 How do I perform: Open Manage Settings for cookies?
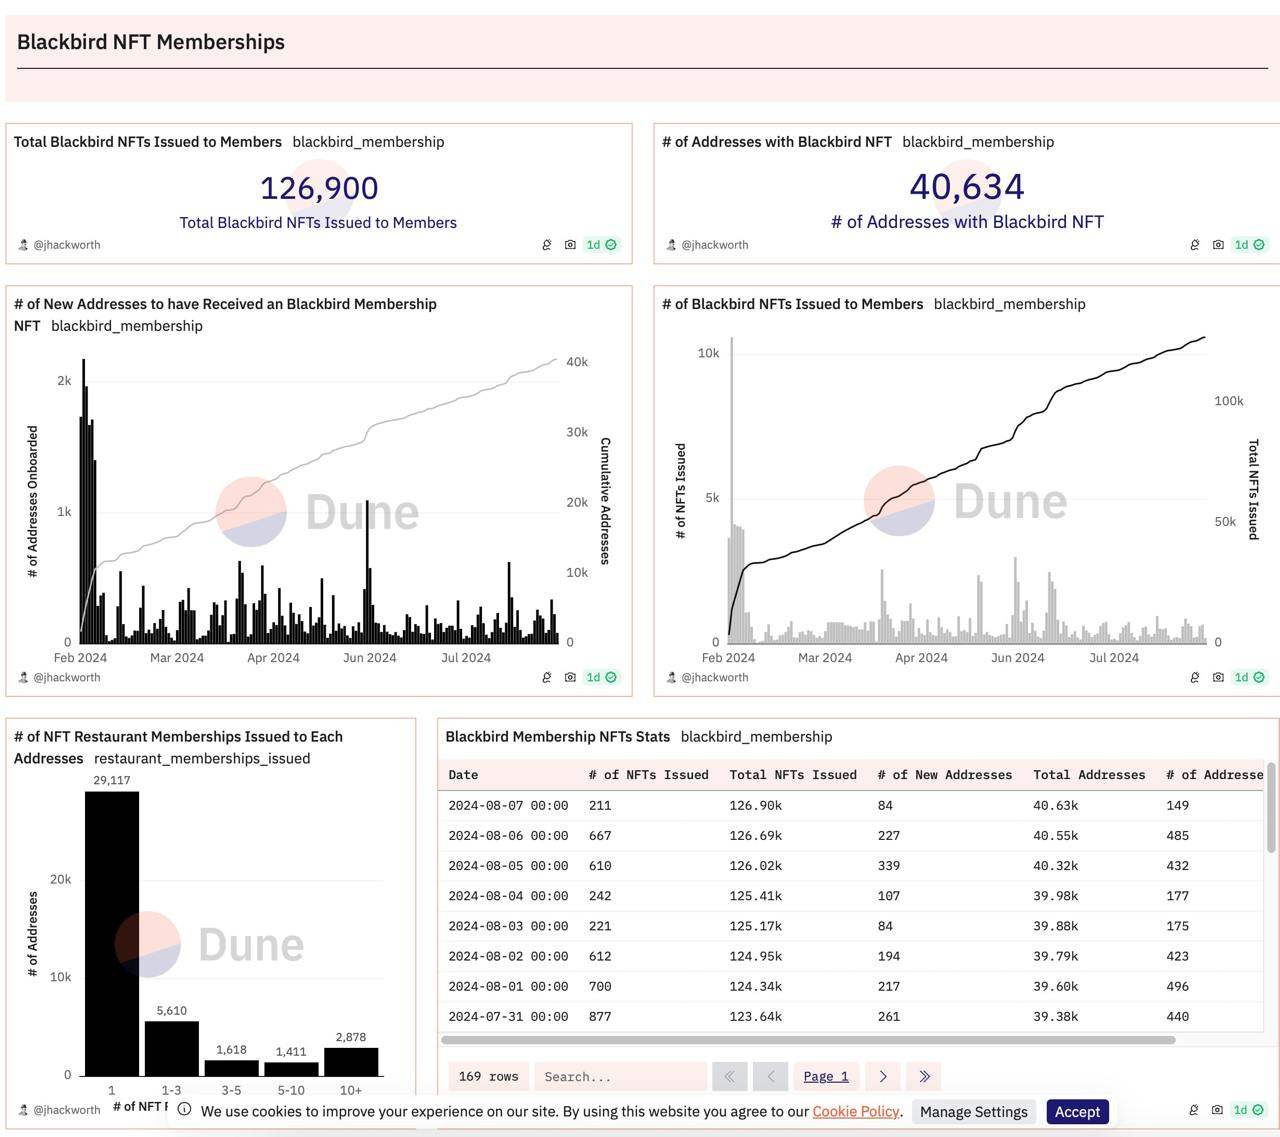point(974,1111)
